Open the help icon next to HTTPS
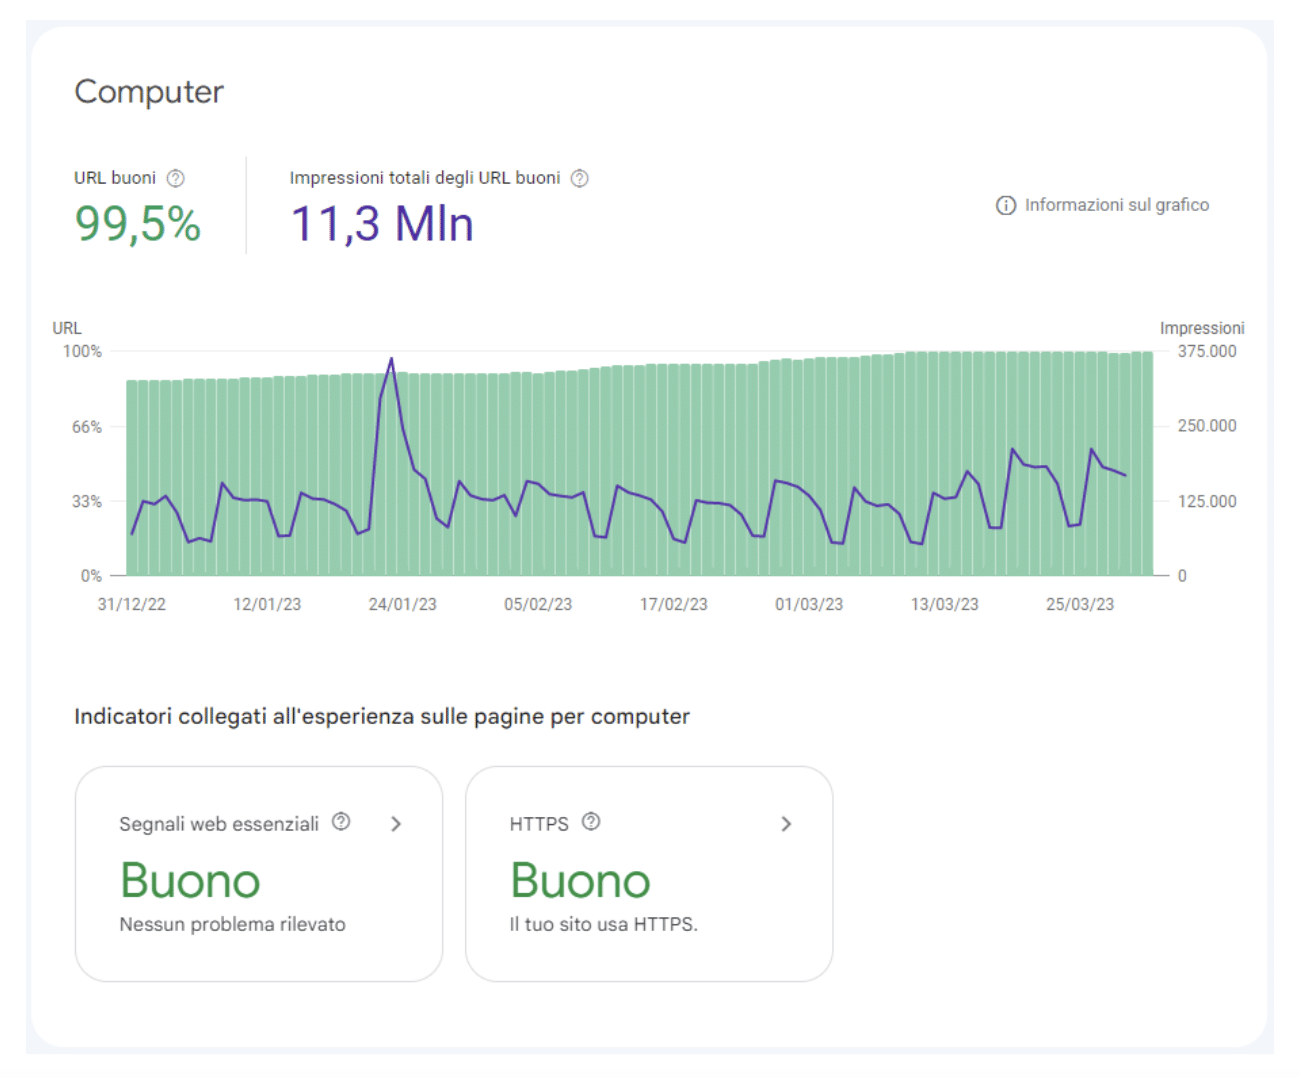Screen dimensions: 1300x1078 [591, 822]
